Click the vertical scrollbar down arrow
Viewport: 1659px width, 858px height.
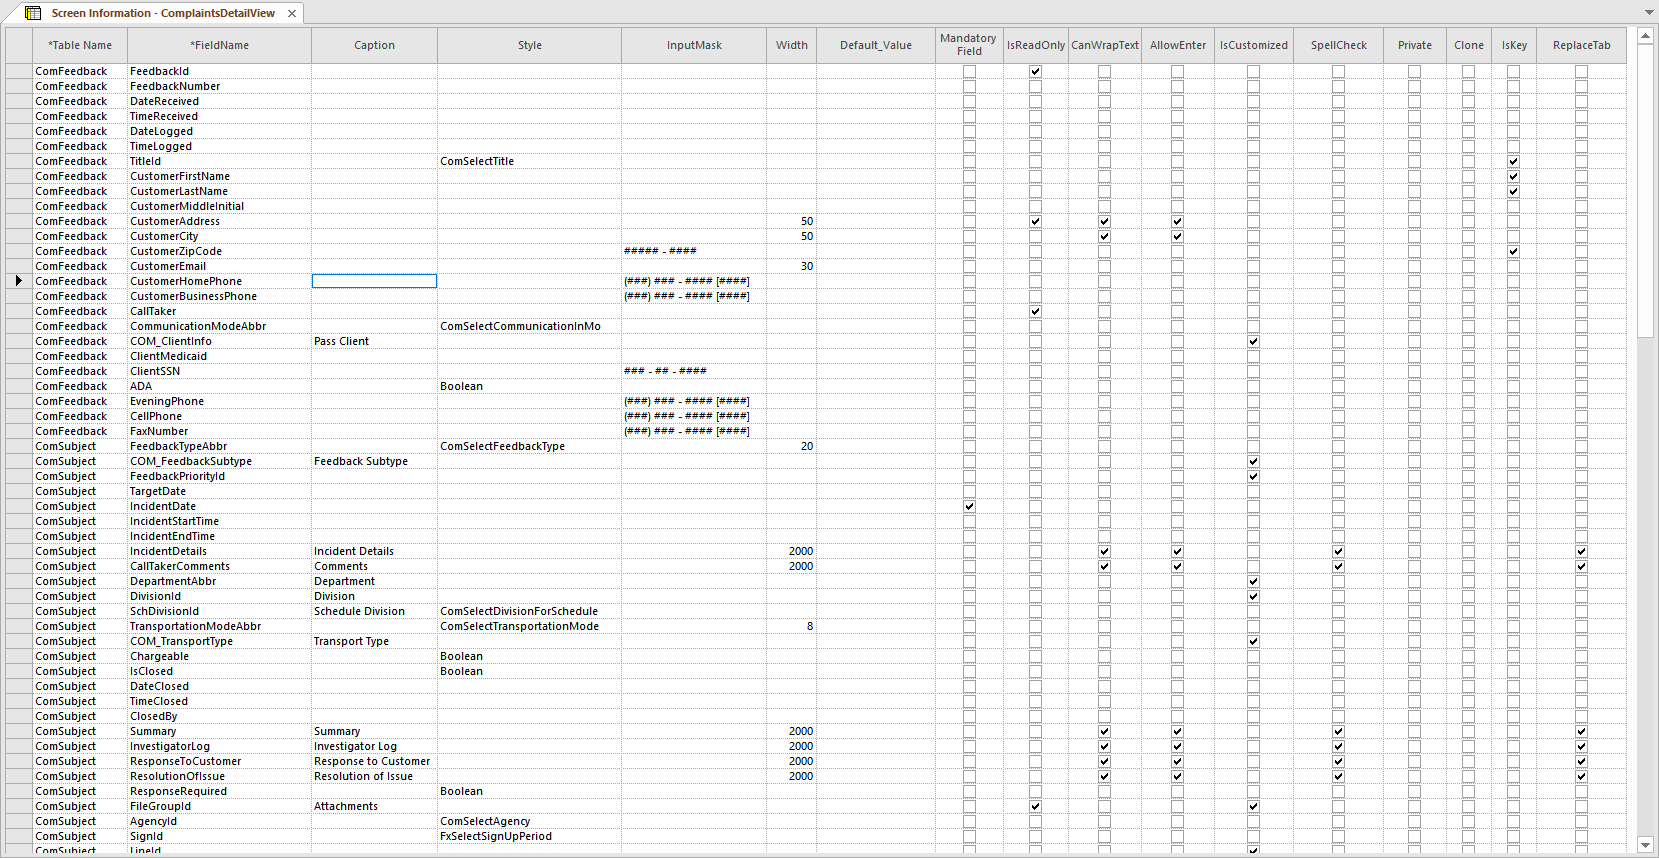point(1645,845)
